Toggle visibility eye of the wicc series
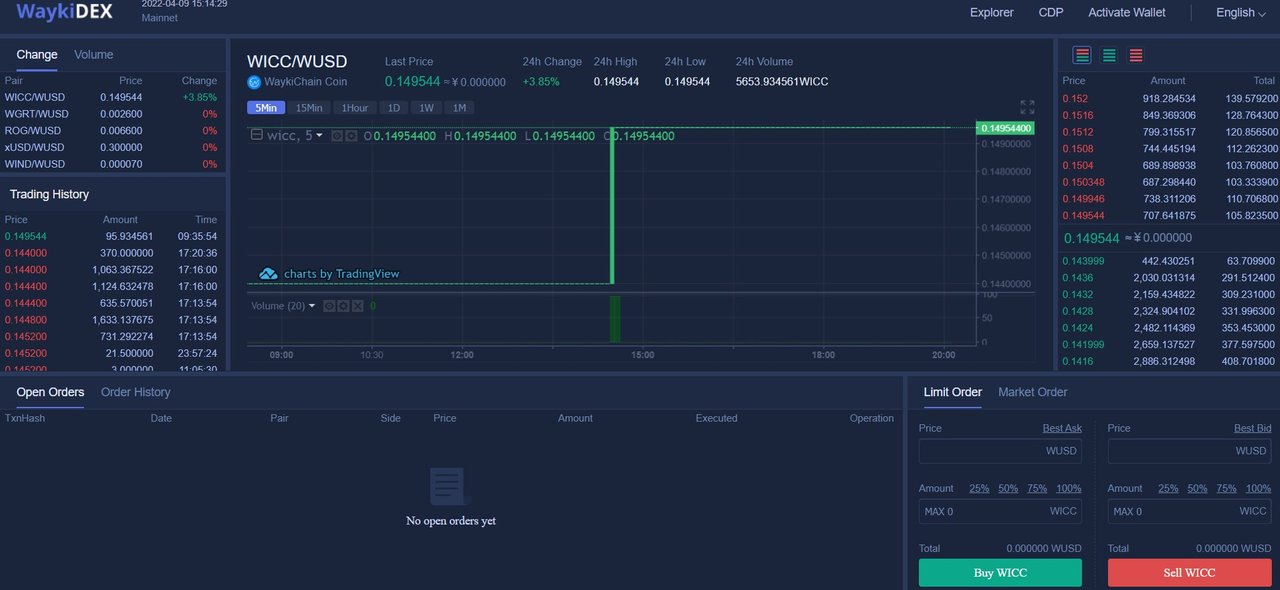This screenshot has height=590, width=1280. [x=337, y=136]
